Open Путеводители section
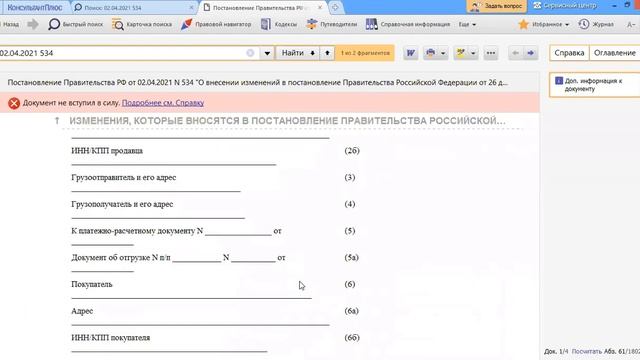The width and height of the screenshot is (640, 360). (331, 24)
